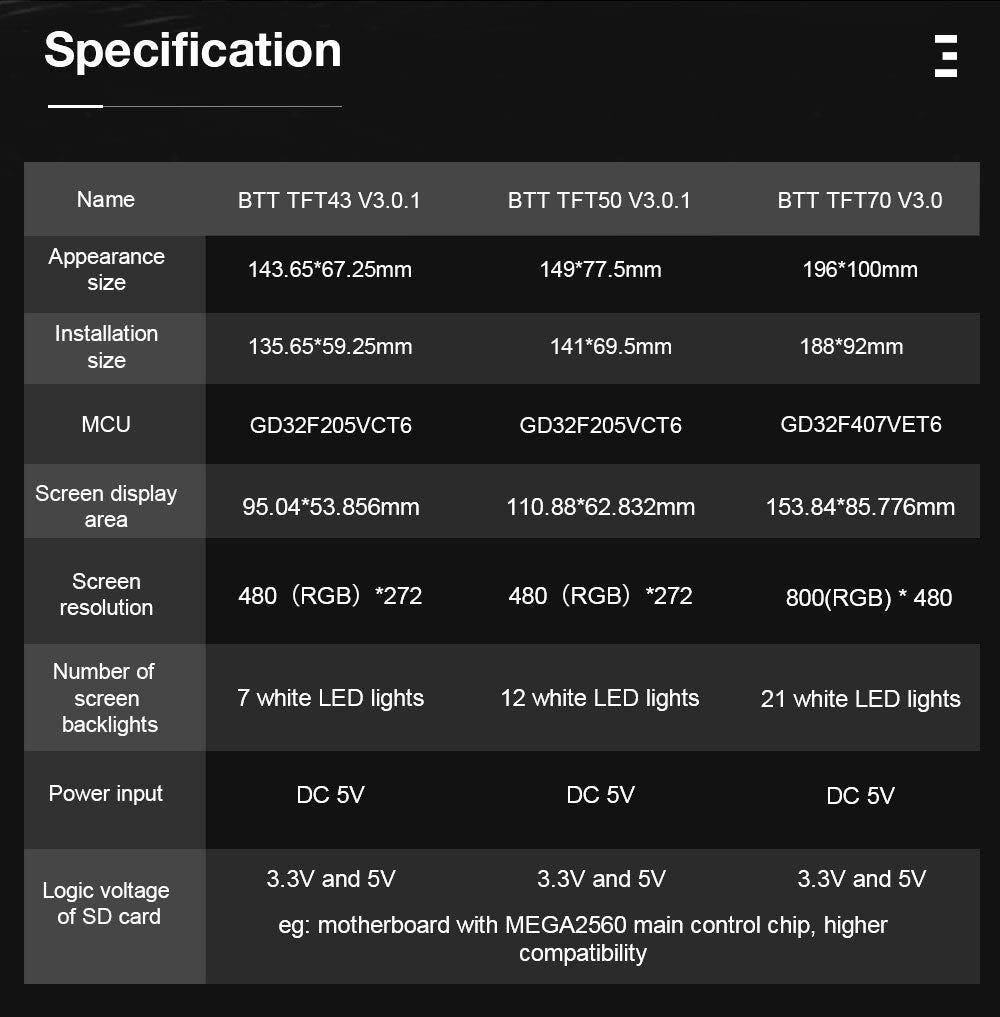Click the Screen display area row label

coord(106,506)
